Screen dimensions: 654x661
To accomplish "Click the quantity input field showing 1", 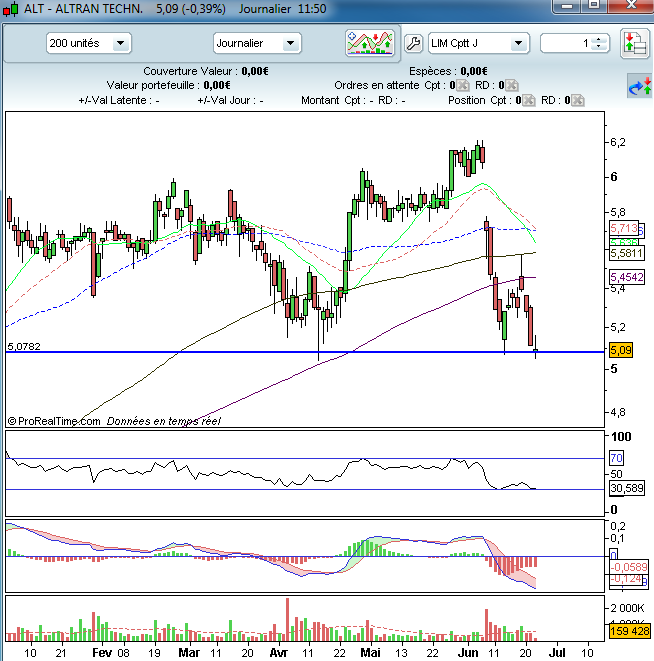I will [x=566, y=43].
